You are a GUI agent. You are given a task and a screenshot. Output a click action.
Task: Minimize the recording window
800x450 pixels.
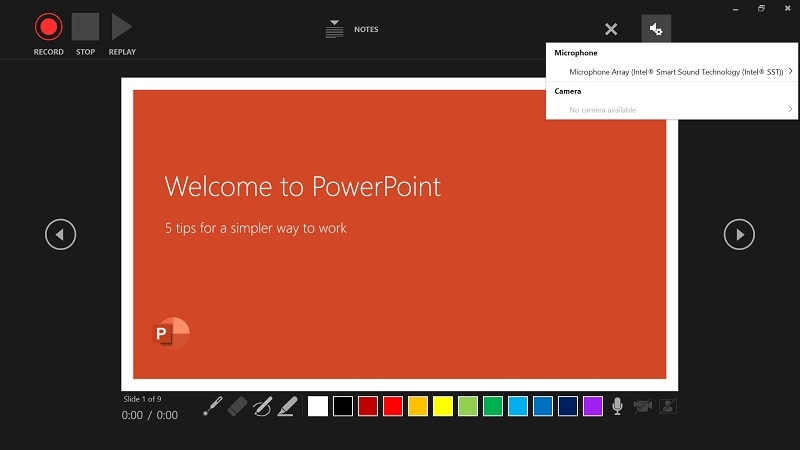(735, 9)
